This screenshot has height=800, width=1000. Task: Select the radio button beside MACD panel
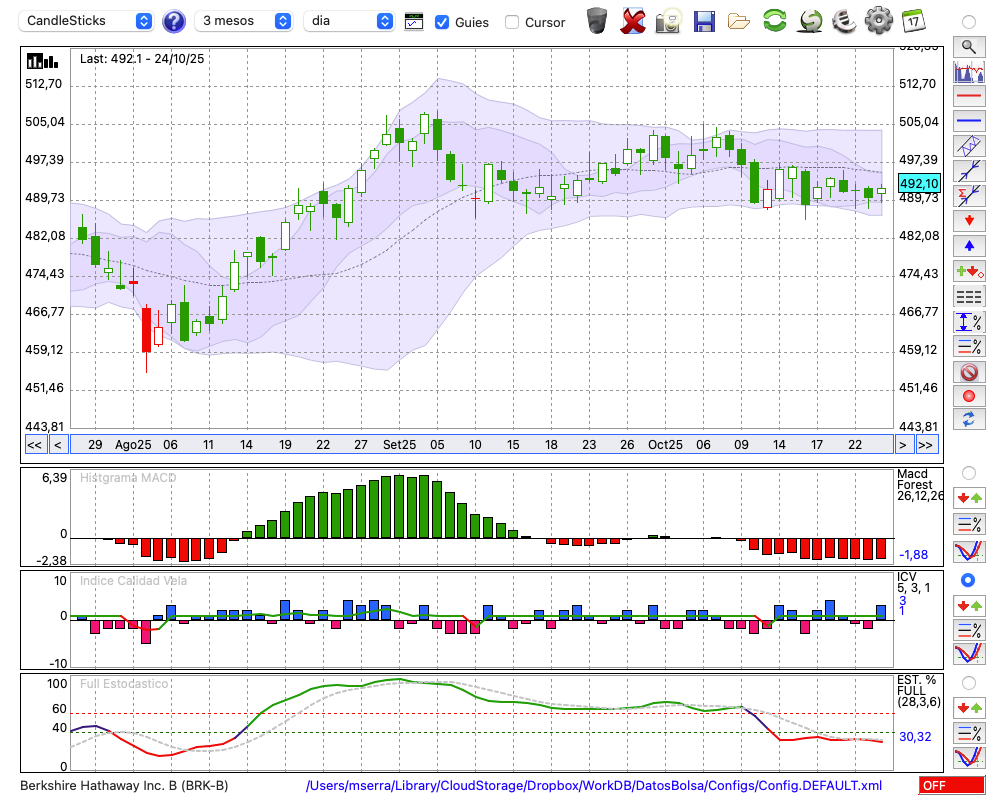pyautogui.click(x=968, y=472)
